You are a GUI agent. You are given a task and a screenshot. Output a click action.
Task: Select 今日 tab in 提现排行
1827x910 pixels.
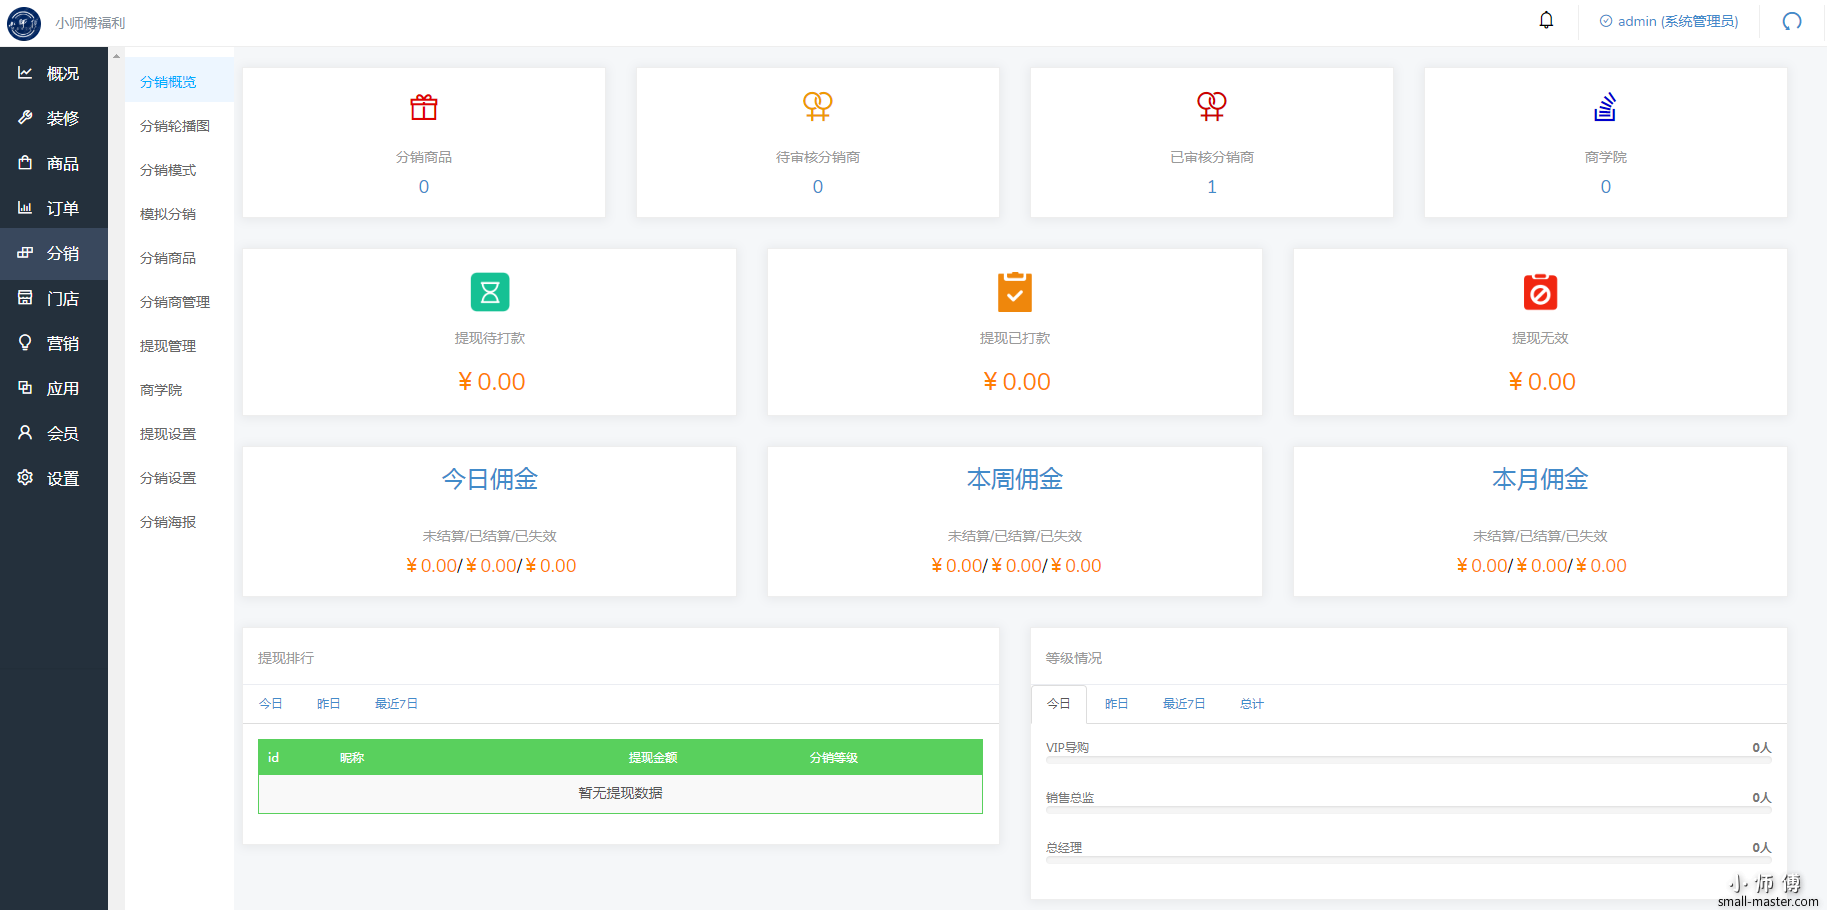click(271, 704)
